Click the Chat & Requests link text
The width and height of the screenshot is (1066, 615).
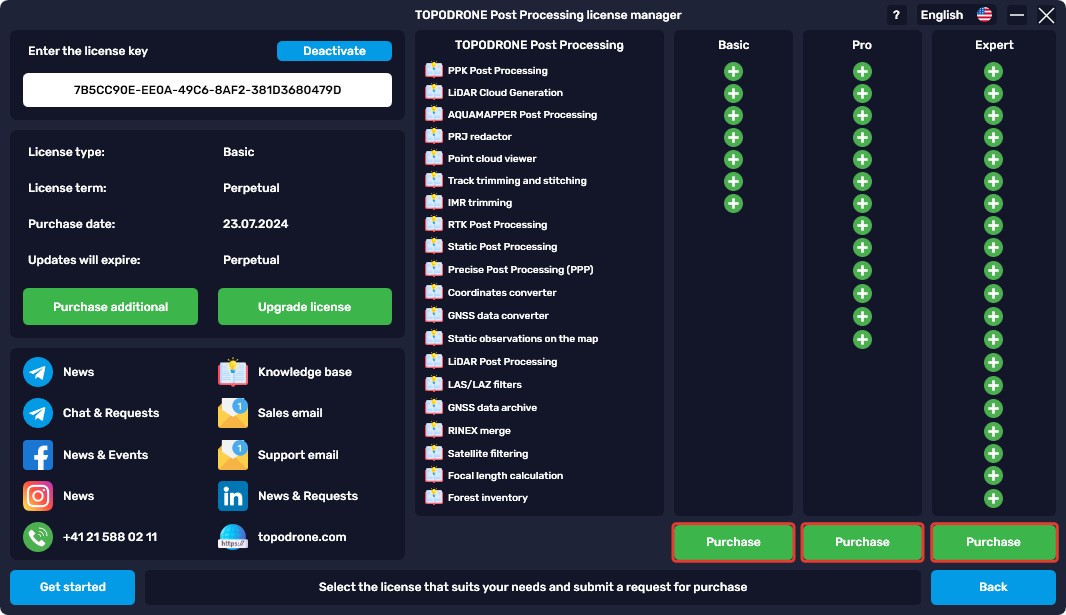click(111, 413)
